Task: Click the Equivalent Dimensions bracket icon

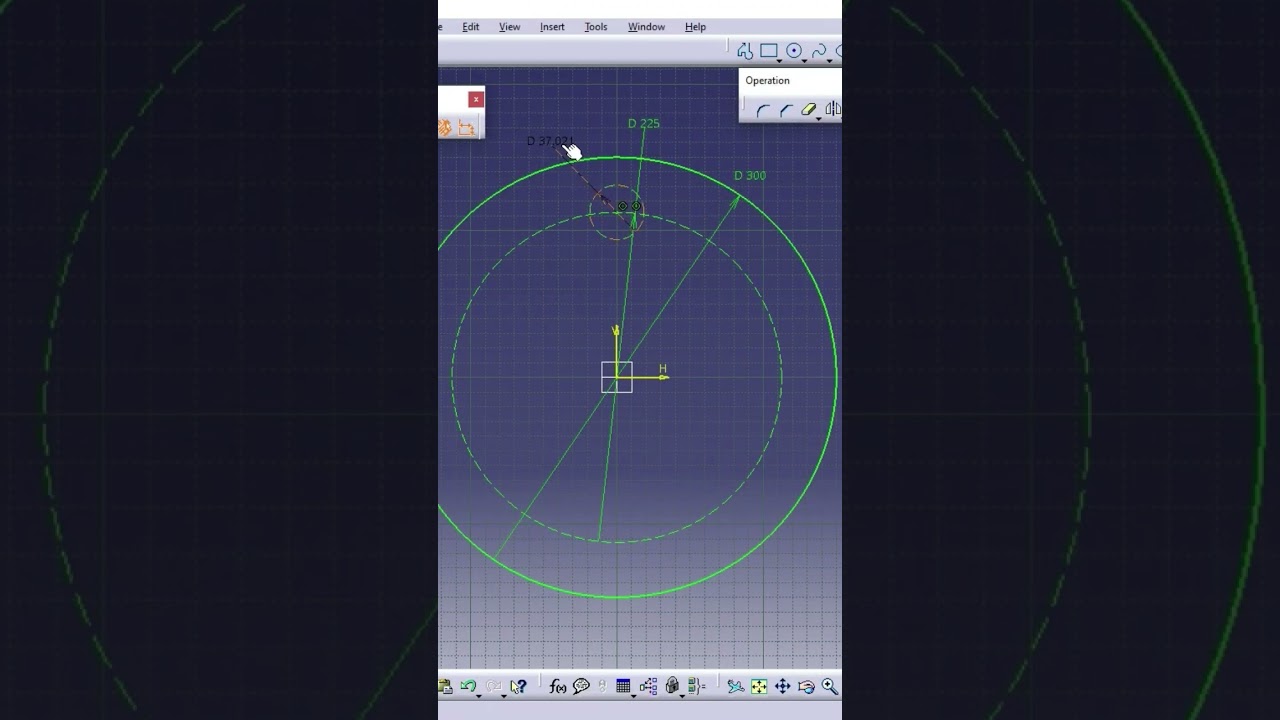Action: click(x=697, y=686)
